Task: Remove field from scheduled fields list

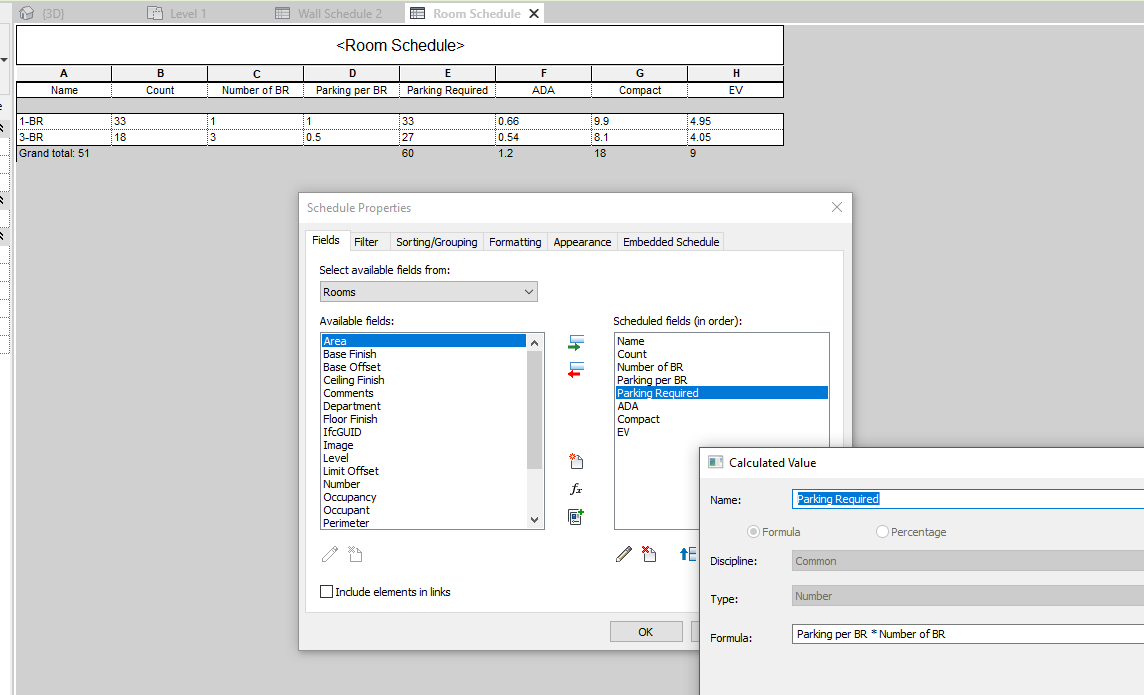Action: [x=574, y=369]
